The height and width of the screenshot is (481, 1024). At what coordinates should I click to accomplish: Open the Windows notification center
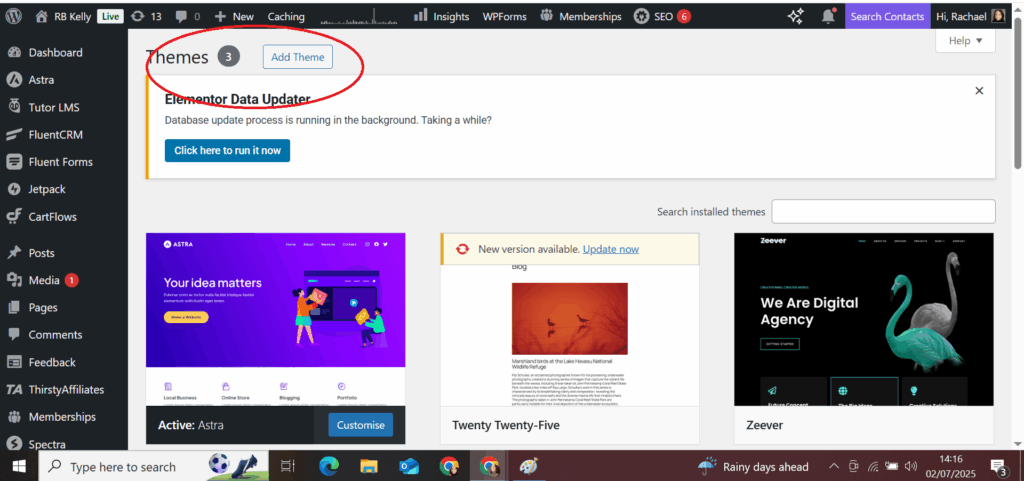[x=998, y=466]
